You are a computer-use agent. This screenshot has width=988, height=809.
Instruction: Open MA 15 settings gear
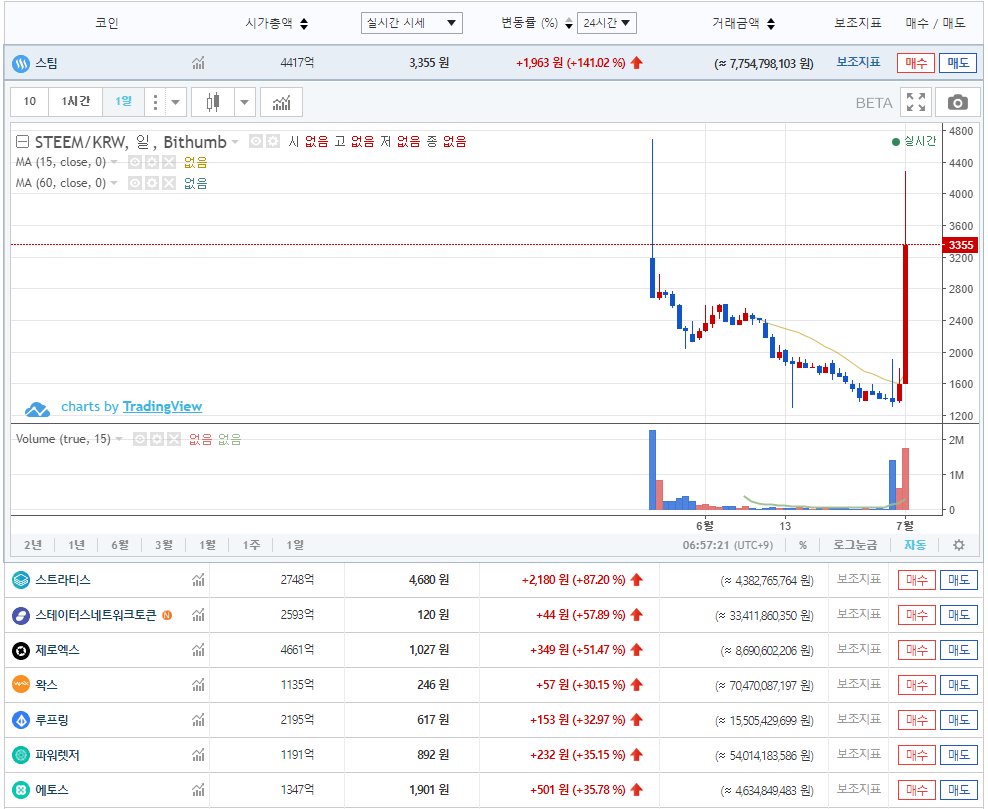coord(152,163)
